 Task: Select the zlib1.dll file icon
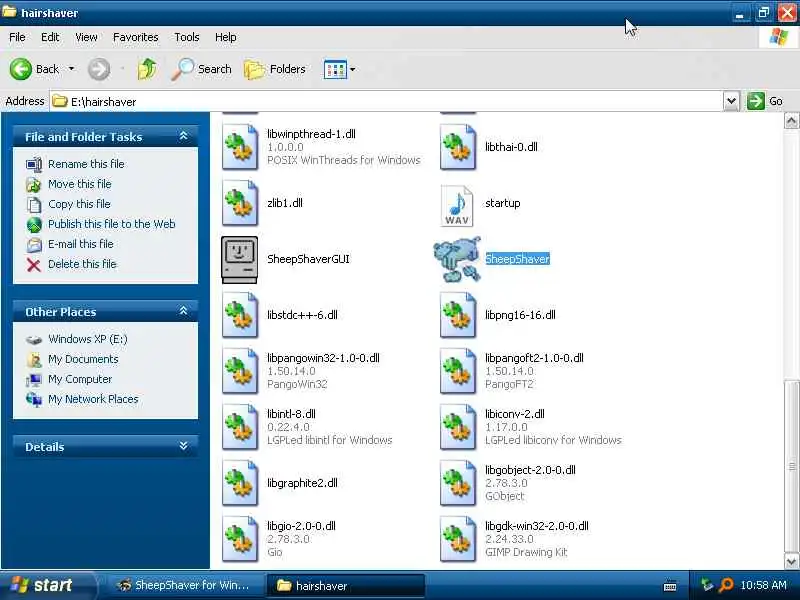(x=240, y=203)
